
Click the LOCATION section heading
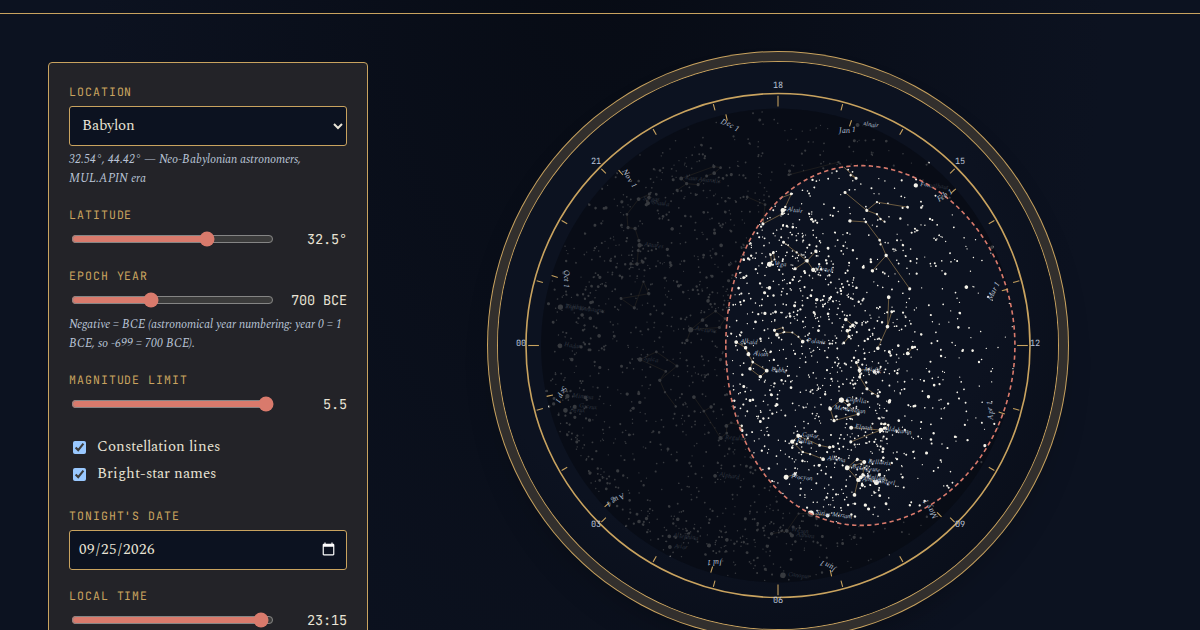[100, 92]
